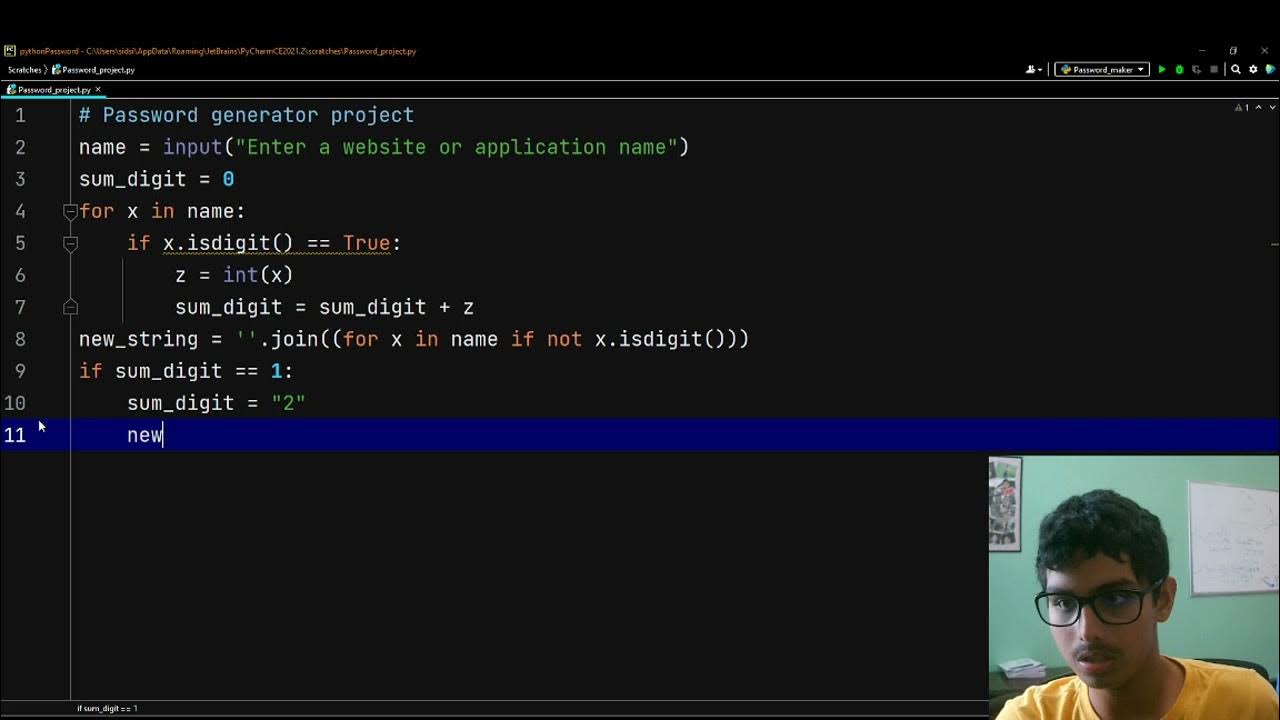
Task: Click line number 8 in the gutter
Action: [x=20, y=339]
